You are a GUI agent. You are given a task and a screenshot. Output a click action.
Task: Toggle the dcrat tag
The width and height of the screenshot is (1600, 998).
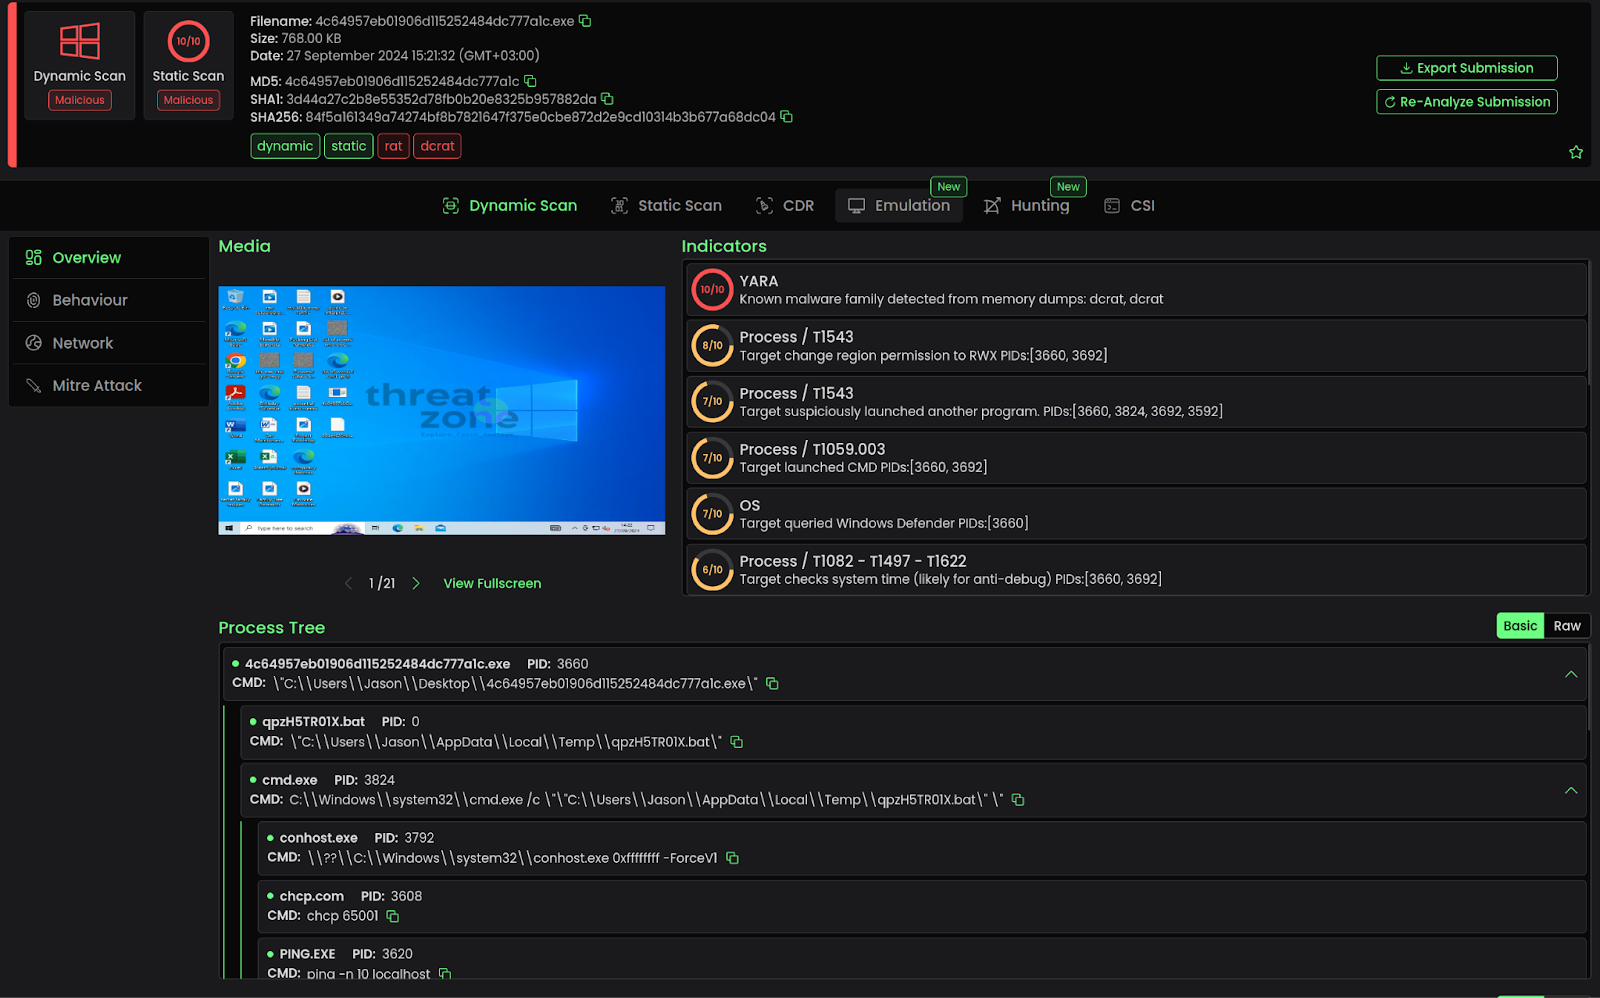pyautogui.click(x=437, y=146)
